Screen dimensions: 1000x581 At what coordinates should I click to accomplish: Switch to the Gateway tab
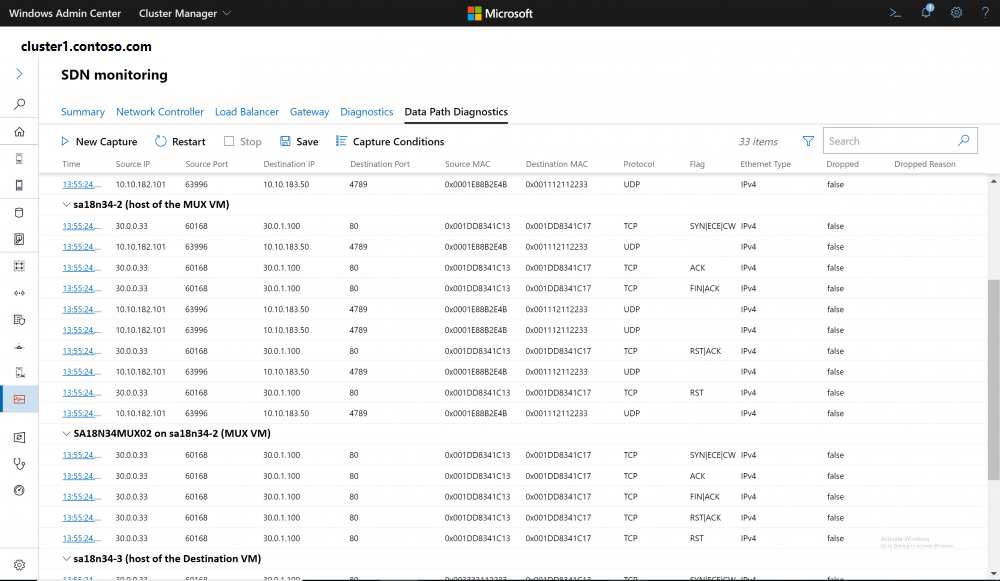309,112
